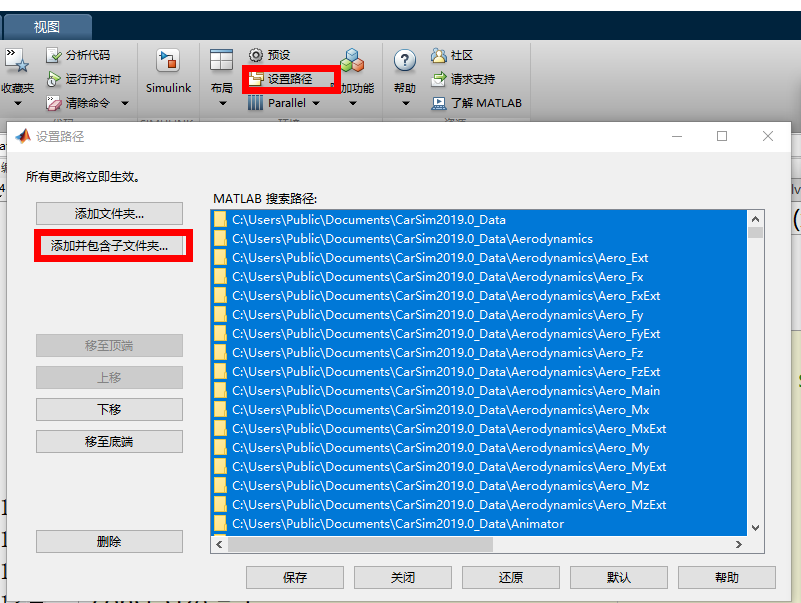The width and height of the screenshot is (801, 603).
Task: Expand the 附加功能 dropdown arrow
Action: coord(352,104)
